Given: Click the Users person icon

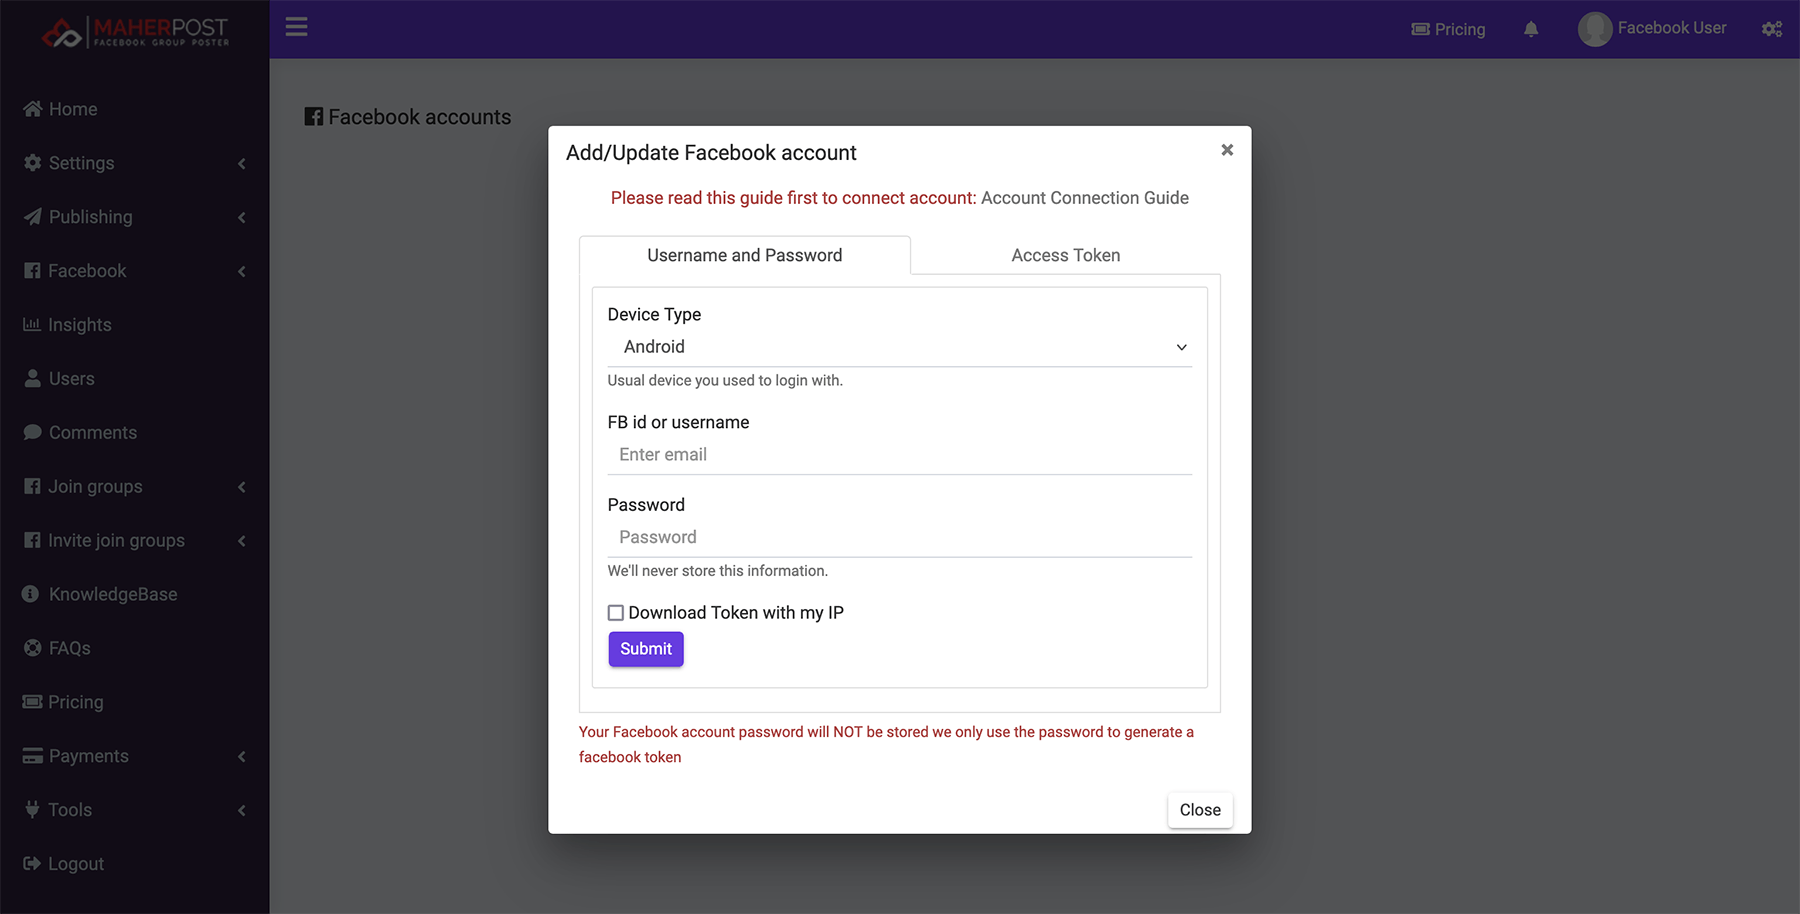Looking at the screenshot, I should tap(33, 378).
